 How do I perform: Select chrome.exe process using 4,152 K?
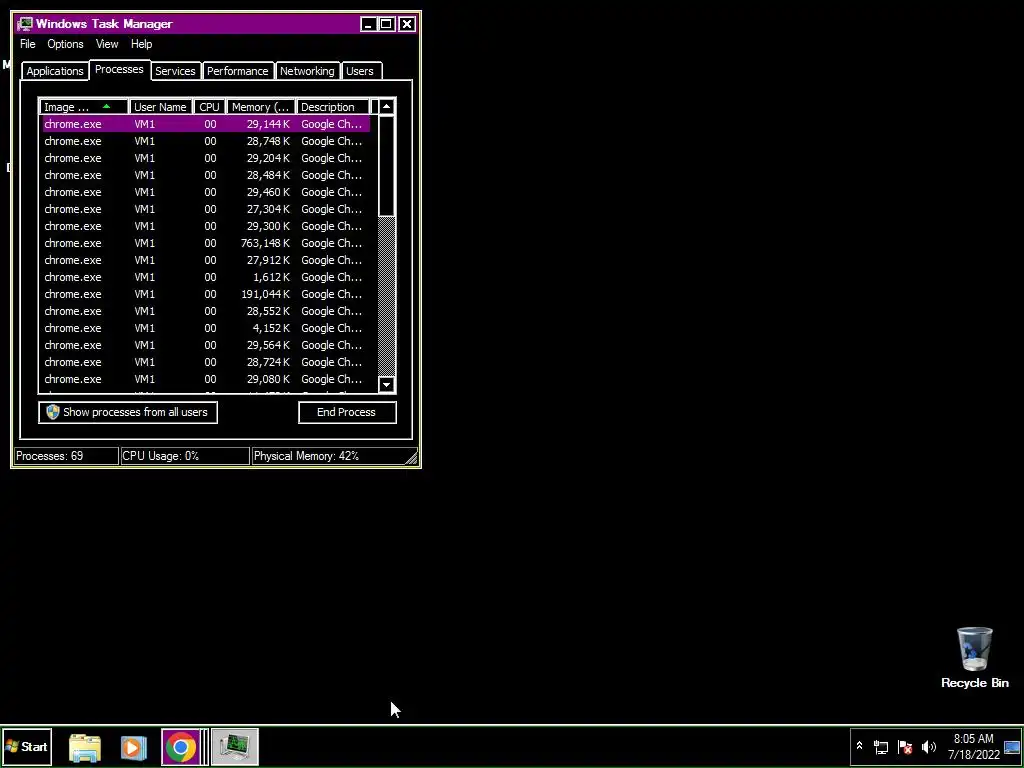(206, 328)
